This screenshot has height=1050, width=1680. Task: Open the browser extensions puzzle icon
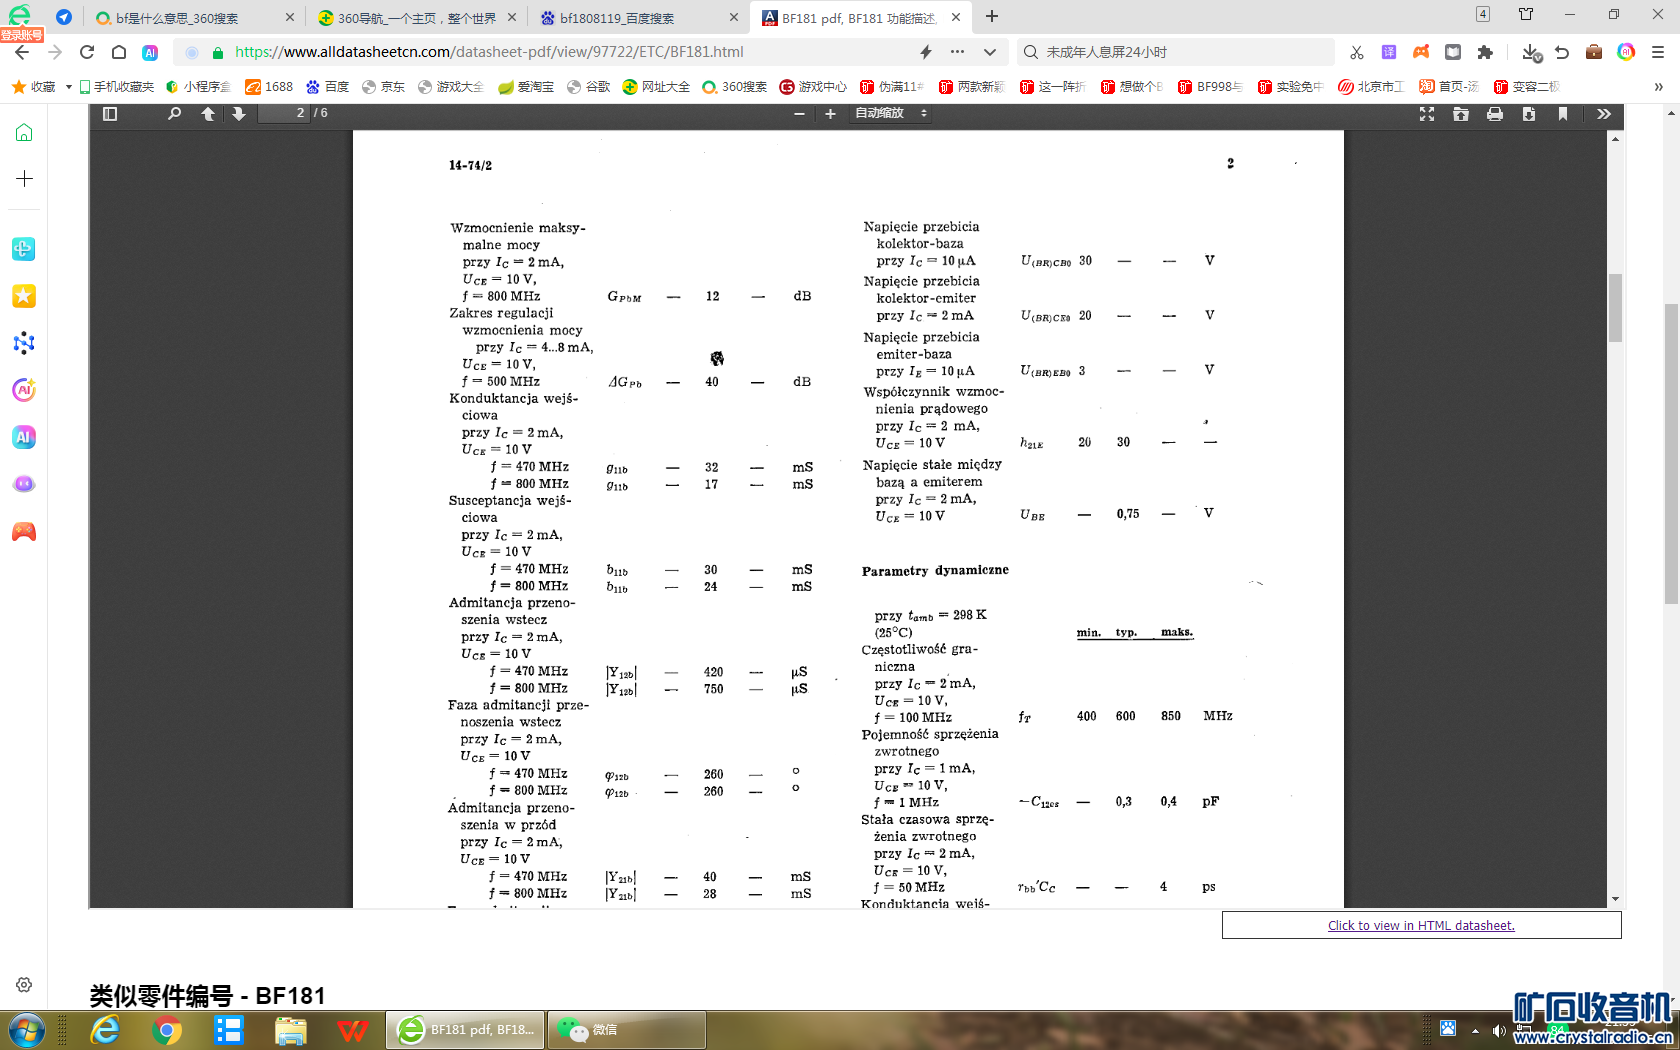1485,52
